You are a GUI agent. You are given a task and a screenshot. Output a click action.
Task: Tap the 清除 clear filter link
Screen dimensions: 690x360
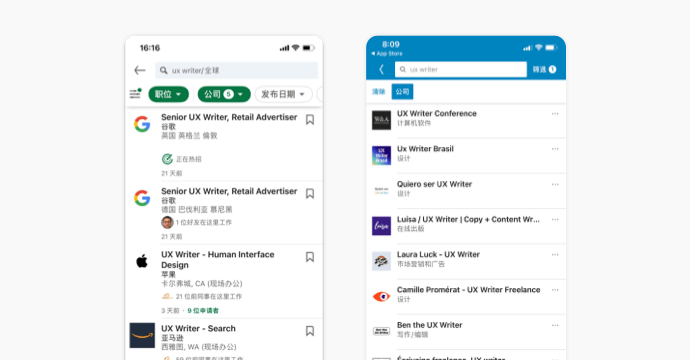tap(378, 92)
